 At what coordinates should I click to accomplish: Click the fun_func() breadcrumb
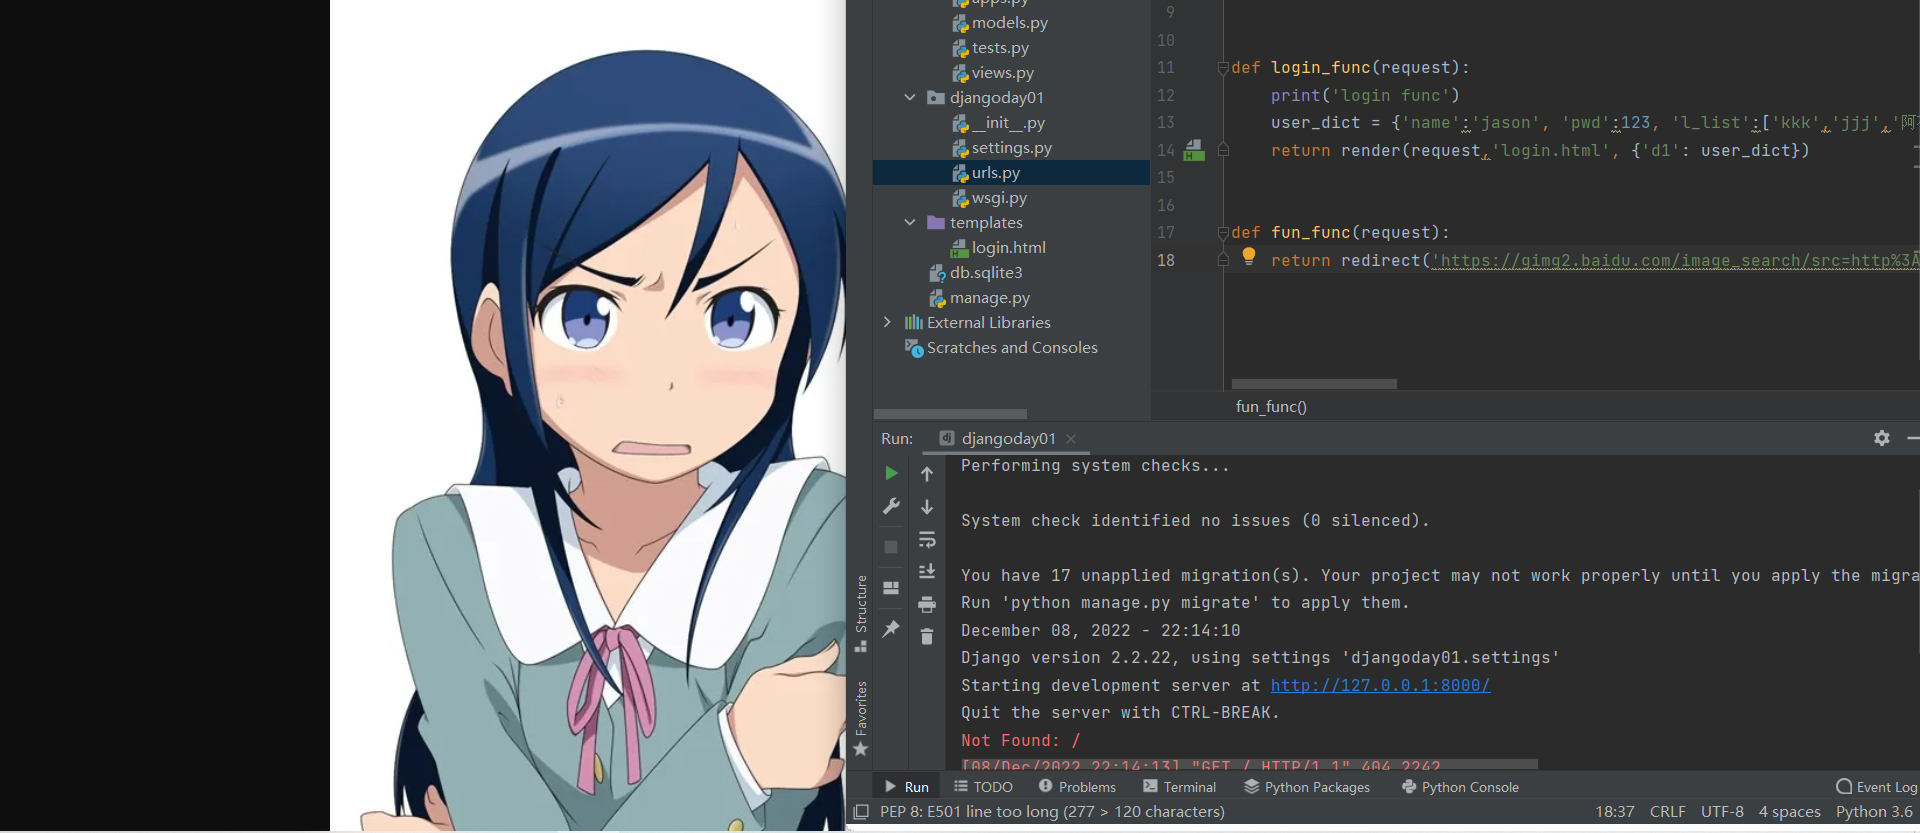(x=1271, y=407)
